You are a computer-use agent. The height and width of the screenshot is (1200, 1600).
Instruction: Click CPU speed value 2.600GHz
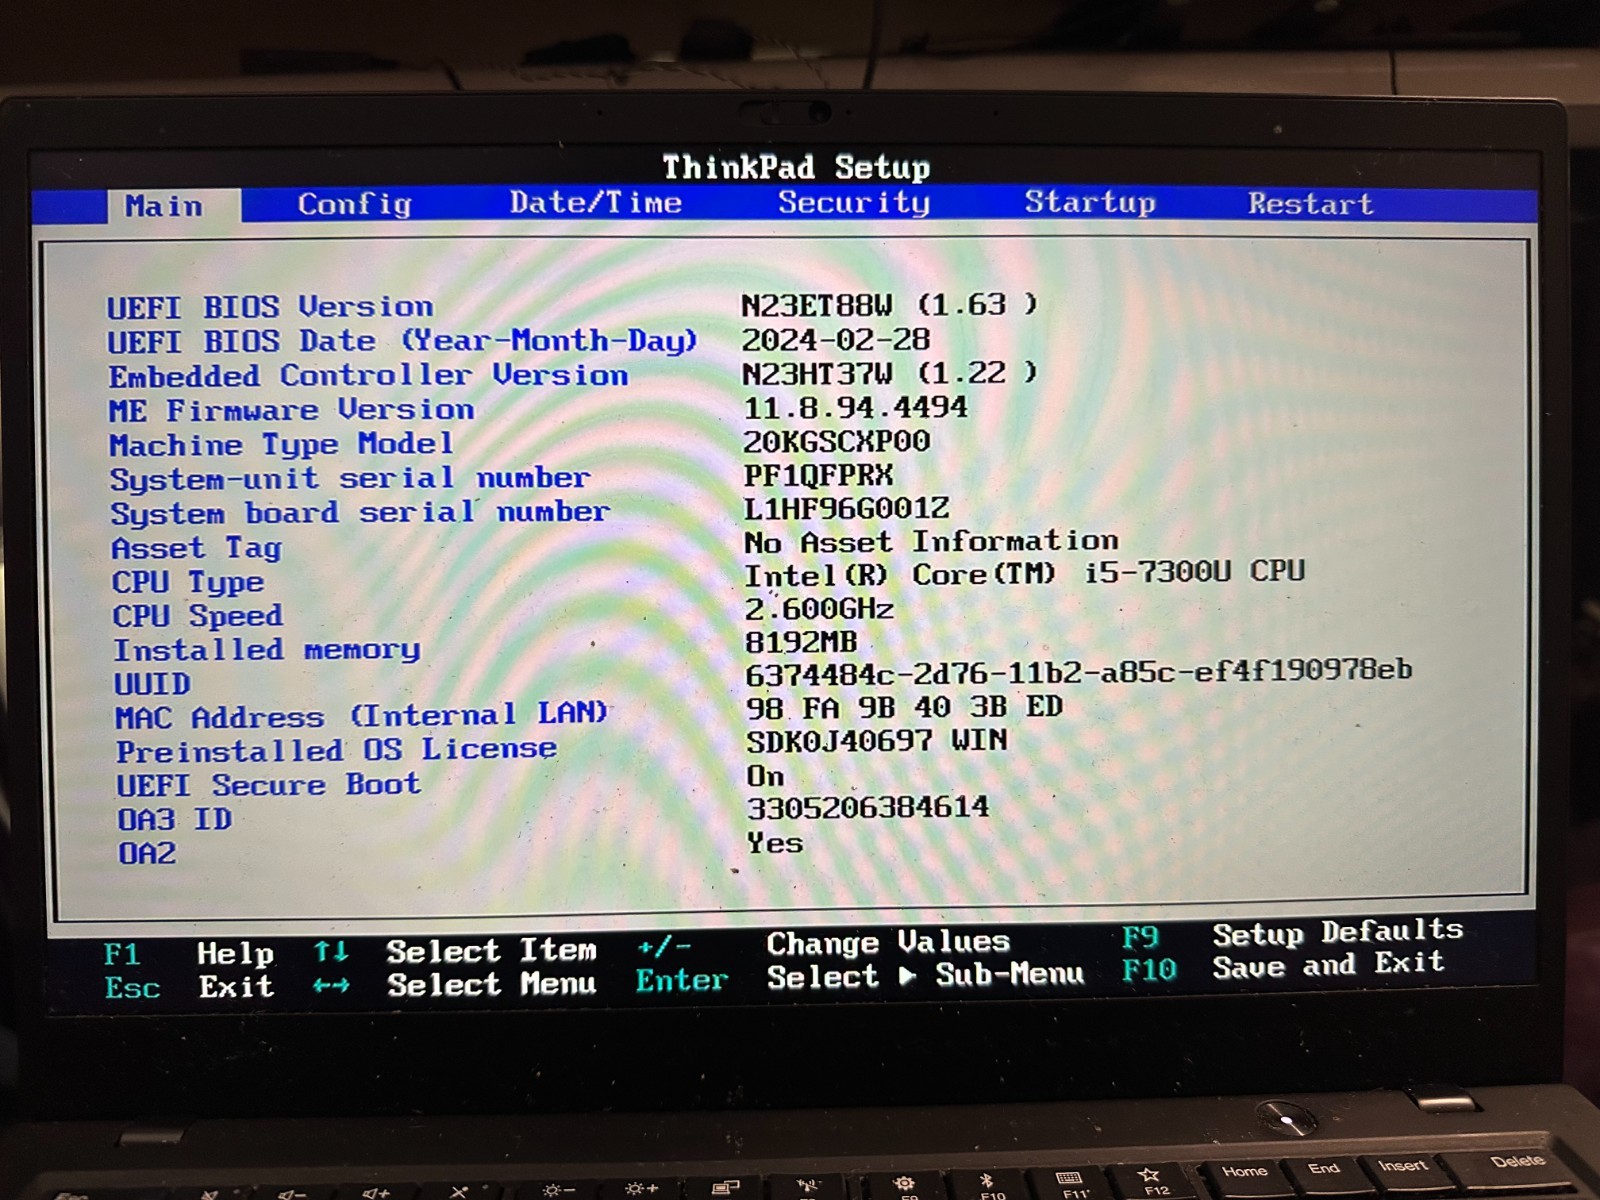[x=819, y=609]
